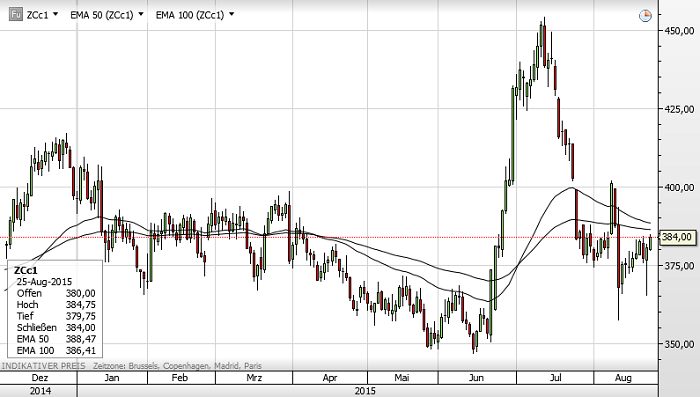Click the 450,00 price axis label
The image size is (700, 397).
679,31
